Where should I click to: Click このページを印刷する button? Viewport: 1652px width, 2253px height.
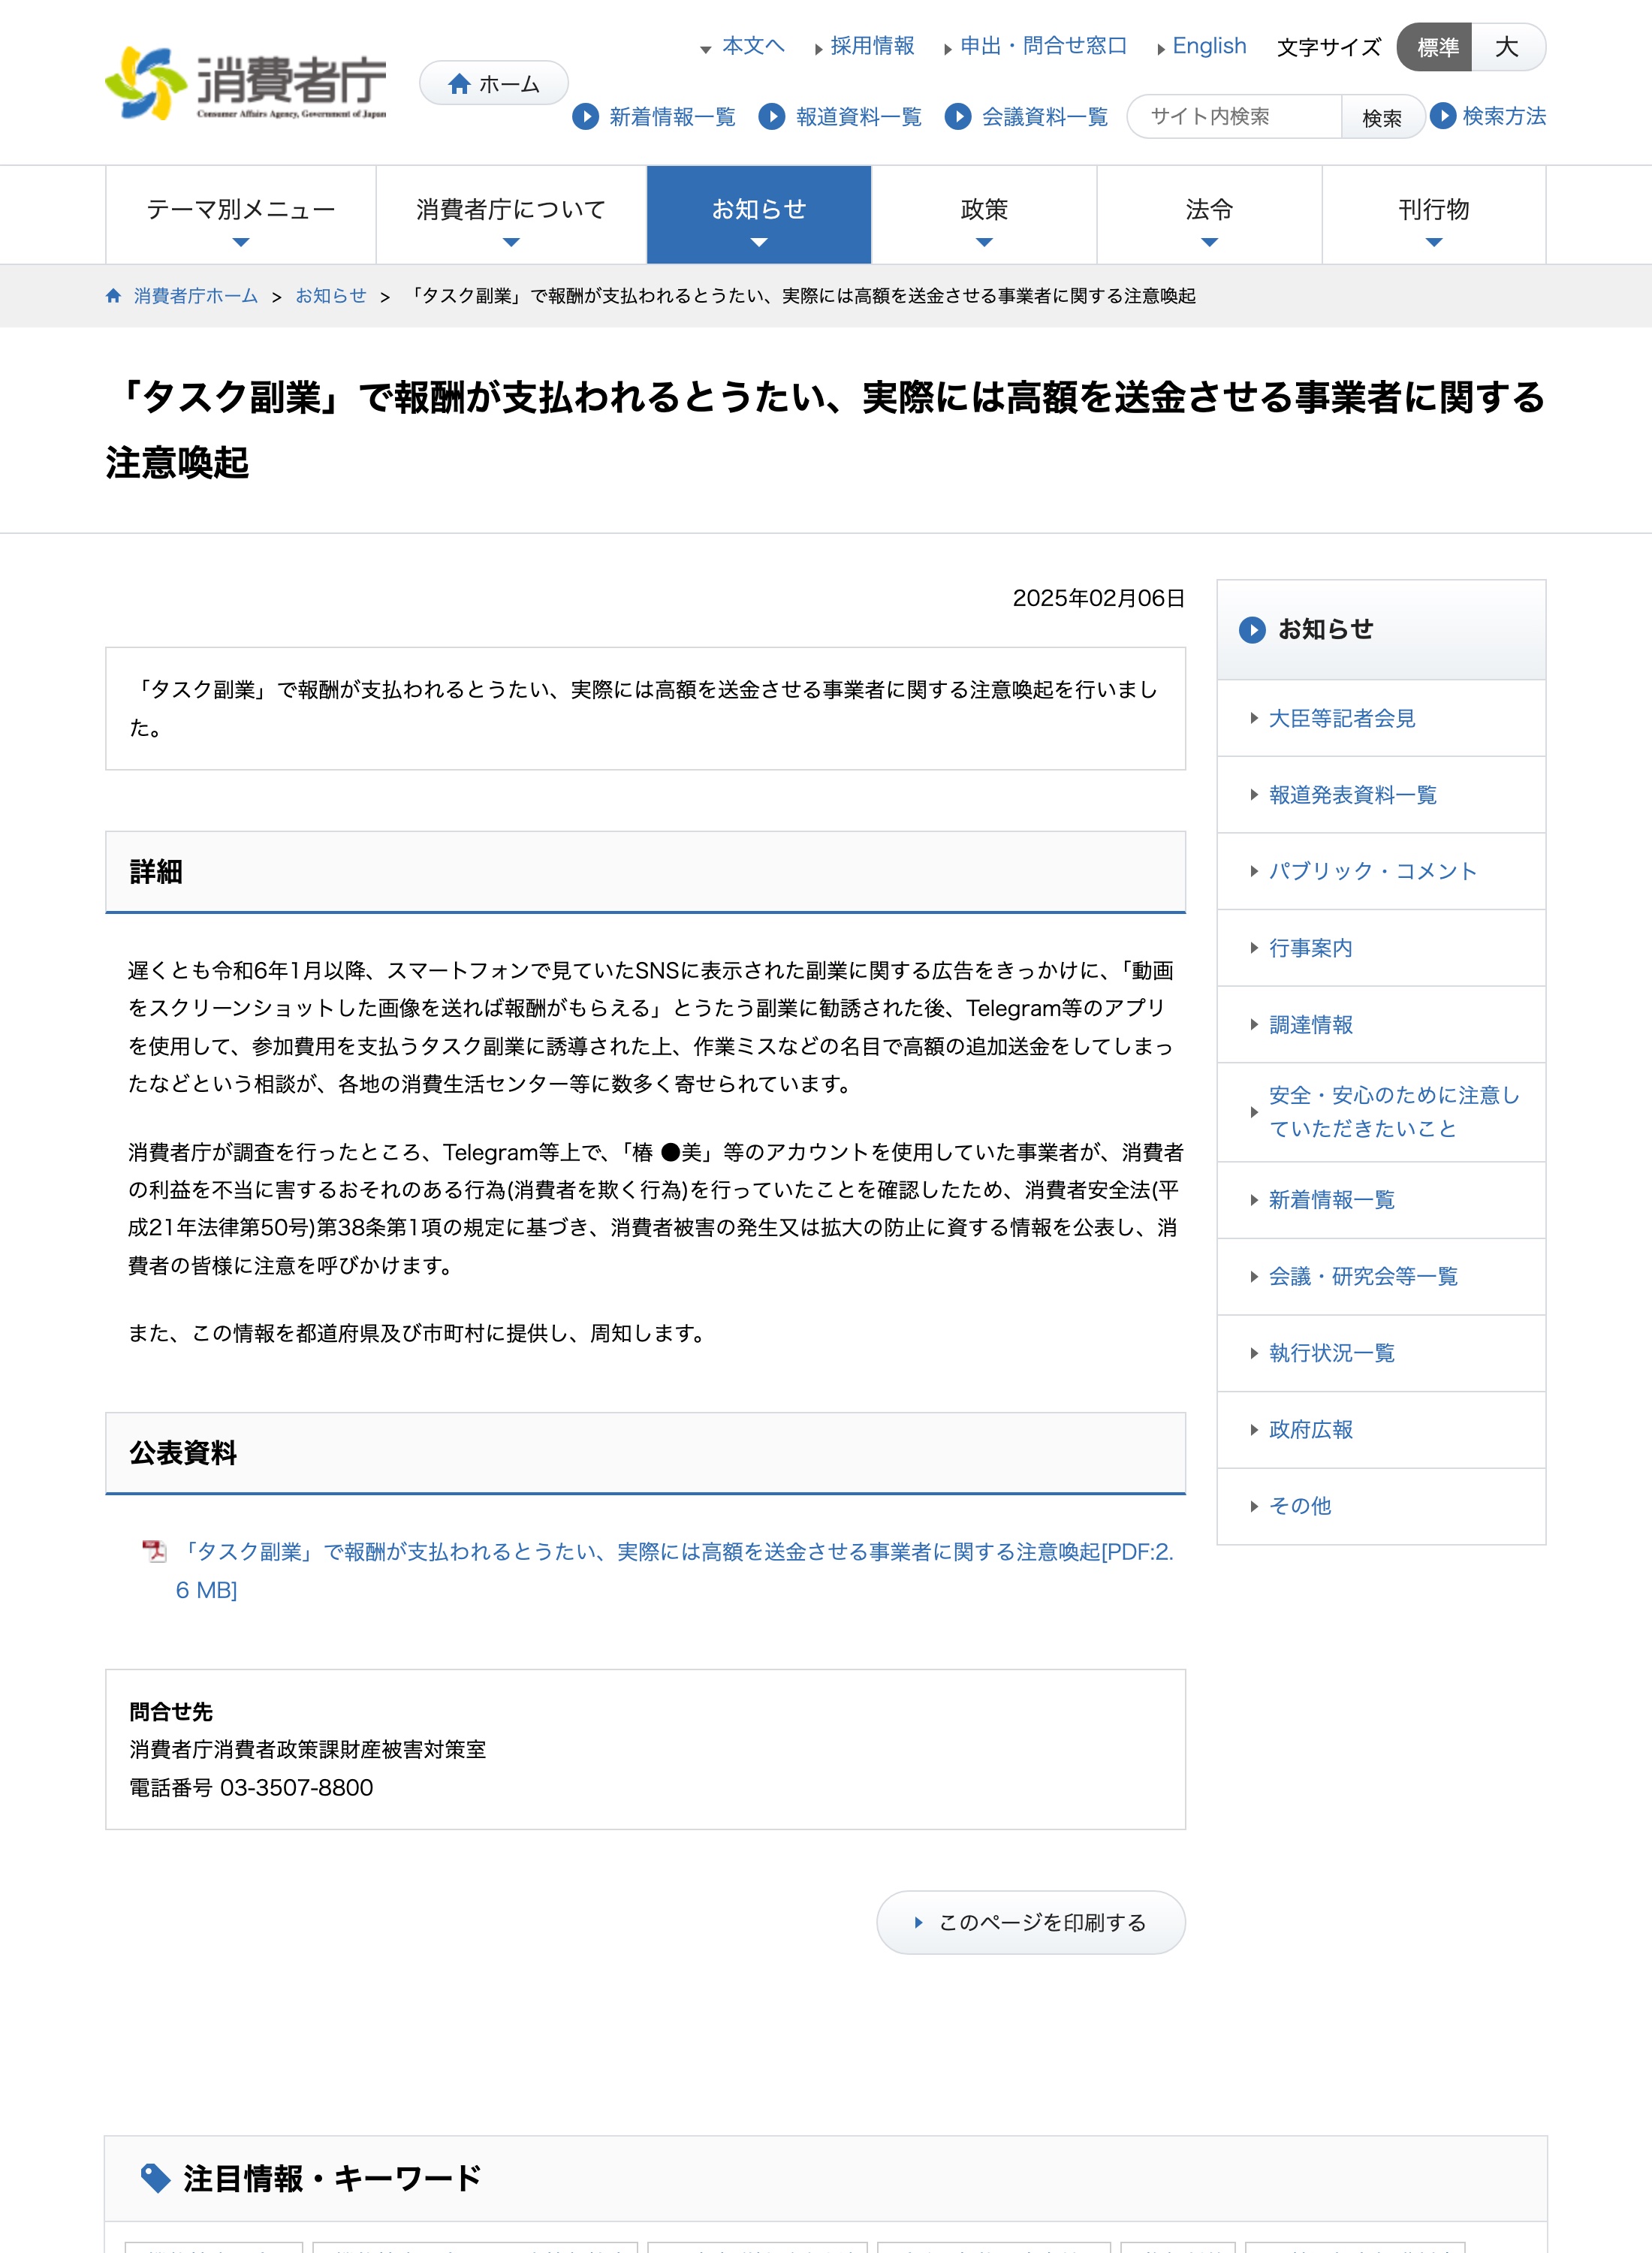(1031, 1922)
